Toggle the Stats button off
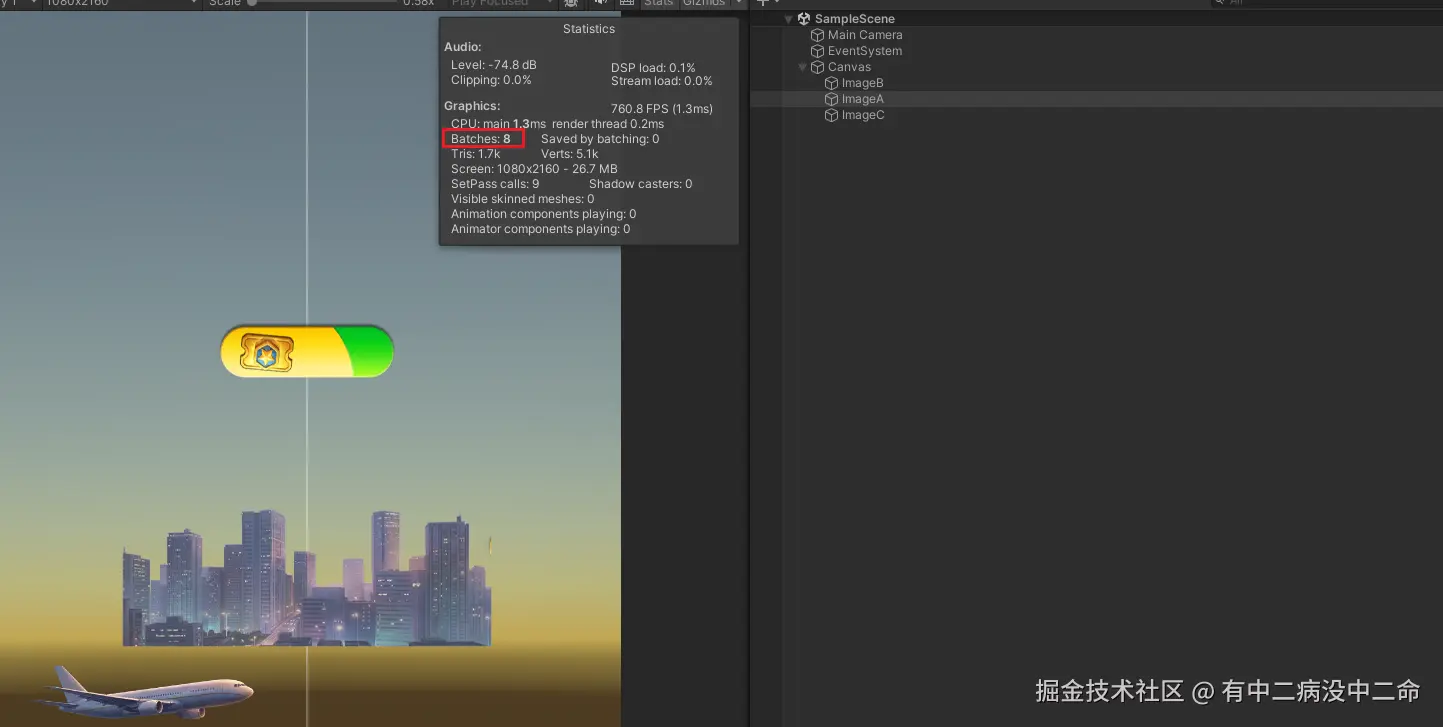 tap(658, 3)
